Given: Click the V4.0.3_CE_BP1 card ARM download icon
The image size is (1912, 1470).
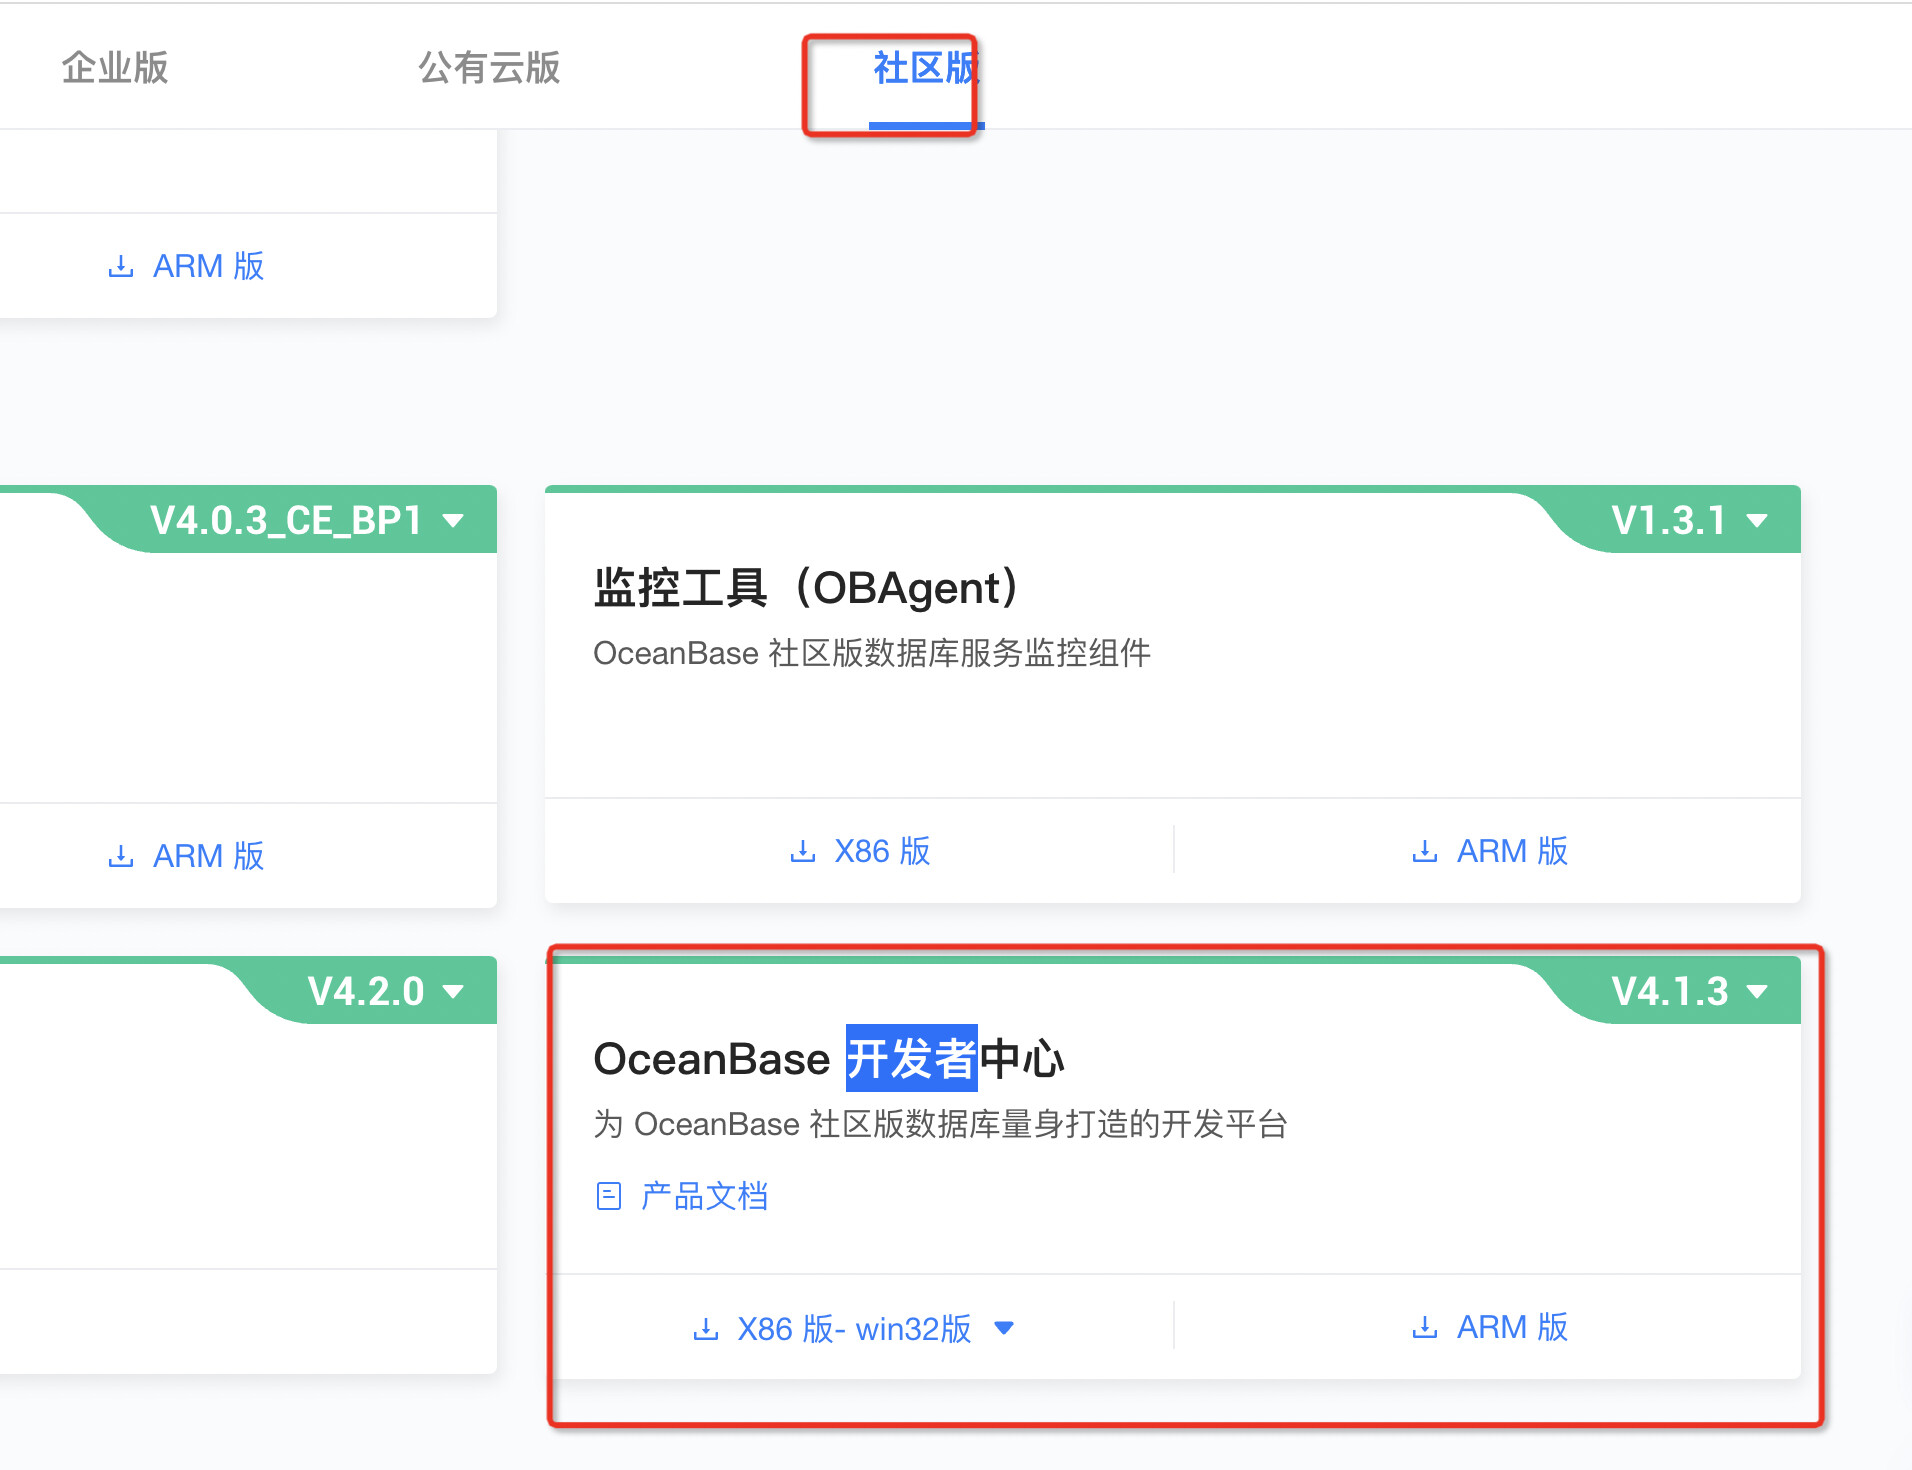Looking at the screenshot, I should click(x=120, y=856).
